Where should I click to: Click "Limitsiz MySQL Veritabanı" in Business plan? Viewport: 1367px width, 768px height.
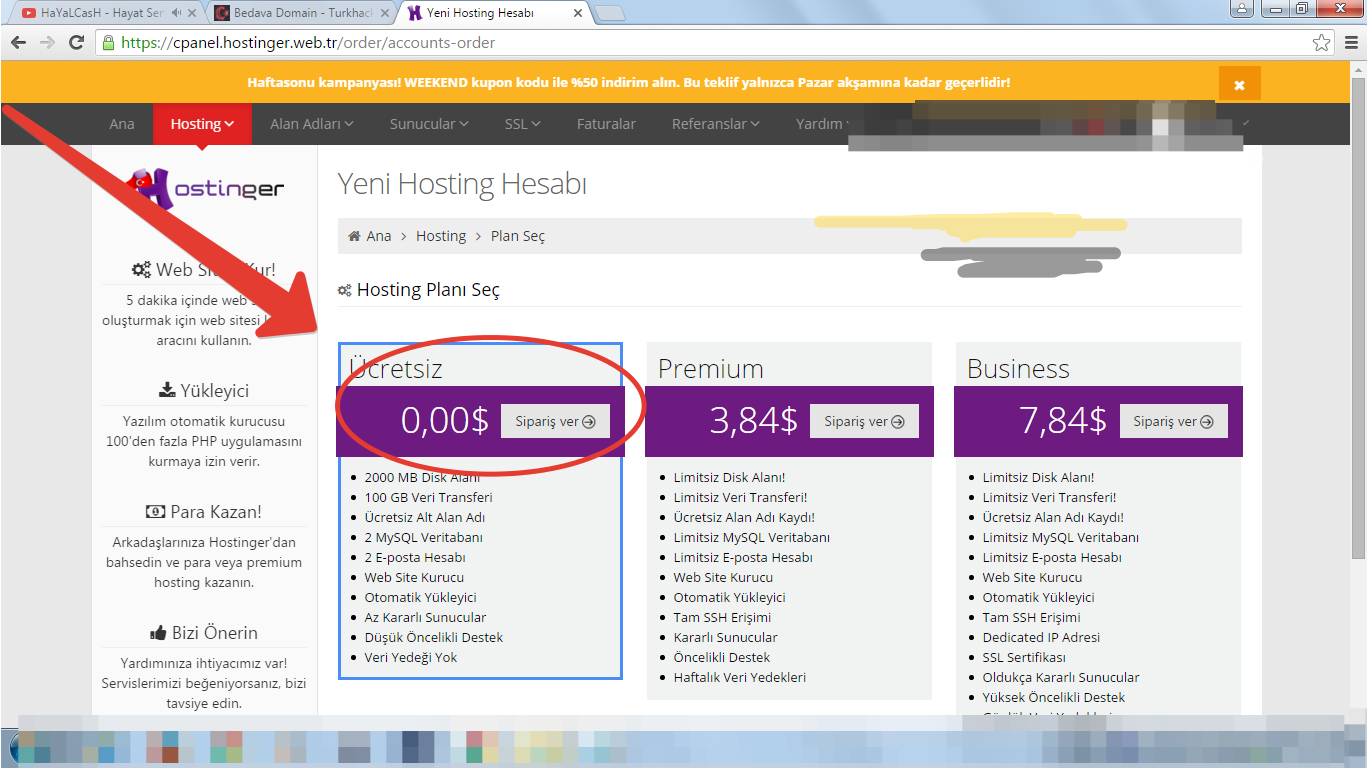click(1061, 537)
